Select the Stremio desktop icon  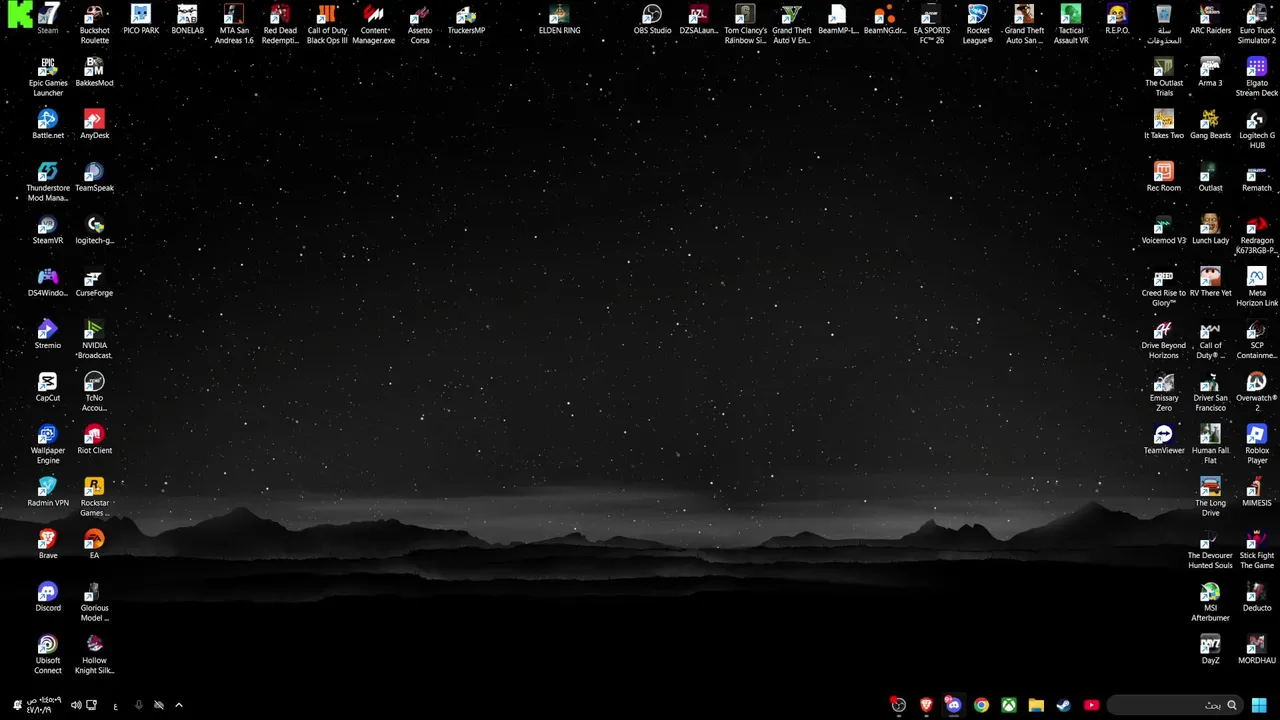coord(48,334)
